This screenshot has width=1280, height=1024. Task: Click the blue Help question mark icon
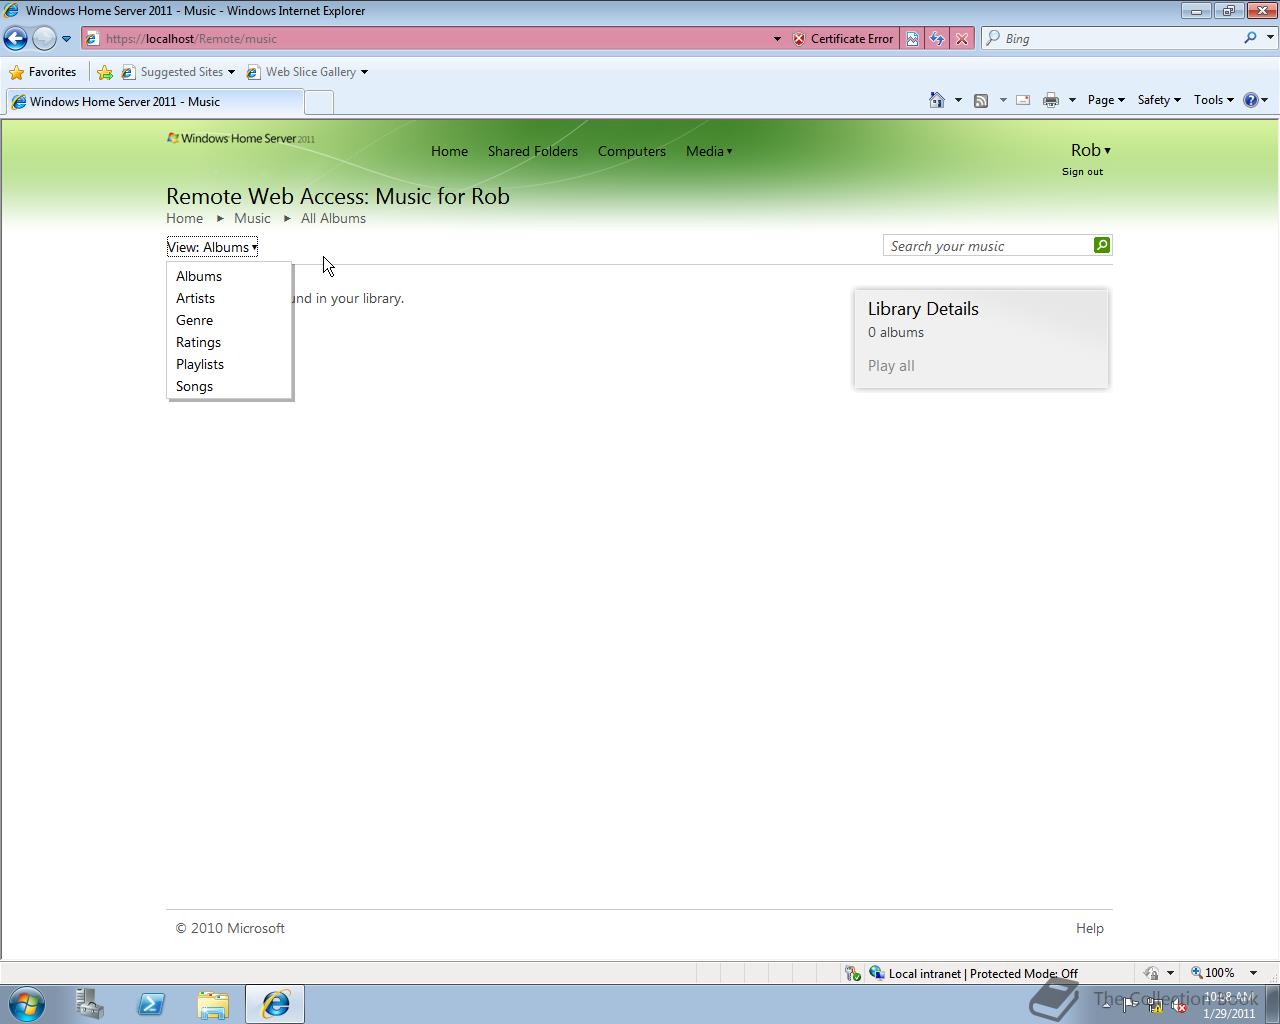[x=1251, y=100]
